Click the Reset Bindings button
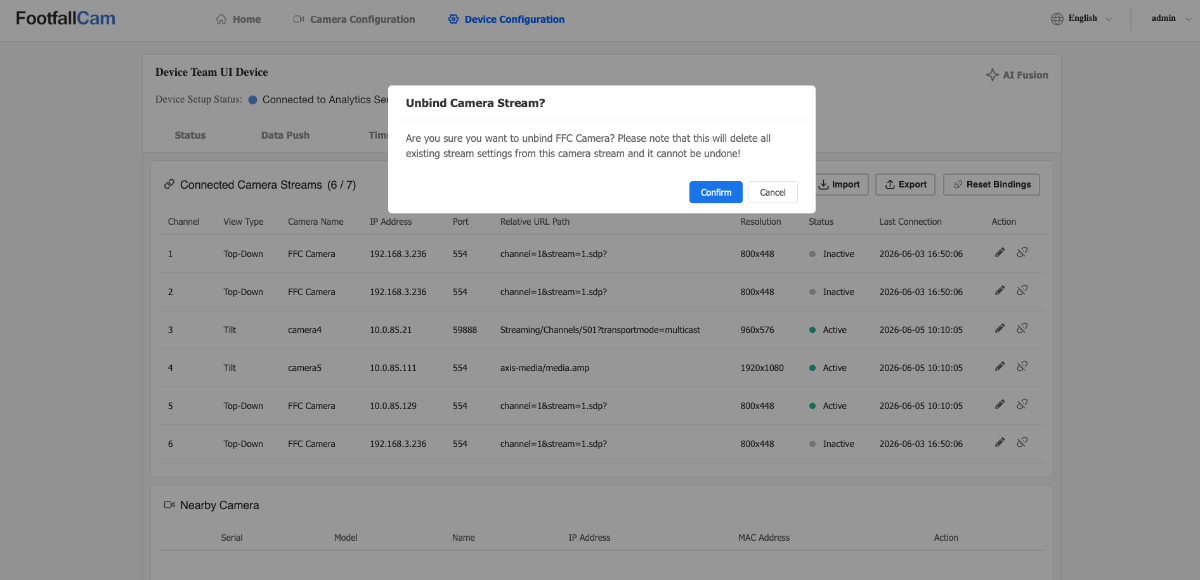Screen dimensions: 1200x580 pos(992,184)
